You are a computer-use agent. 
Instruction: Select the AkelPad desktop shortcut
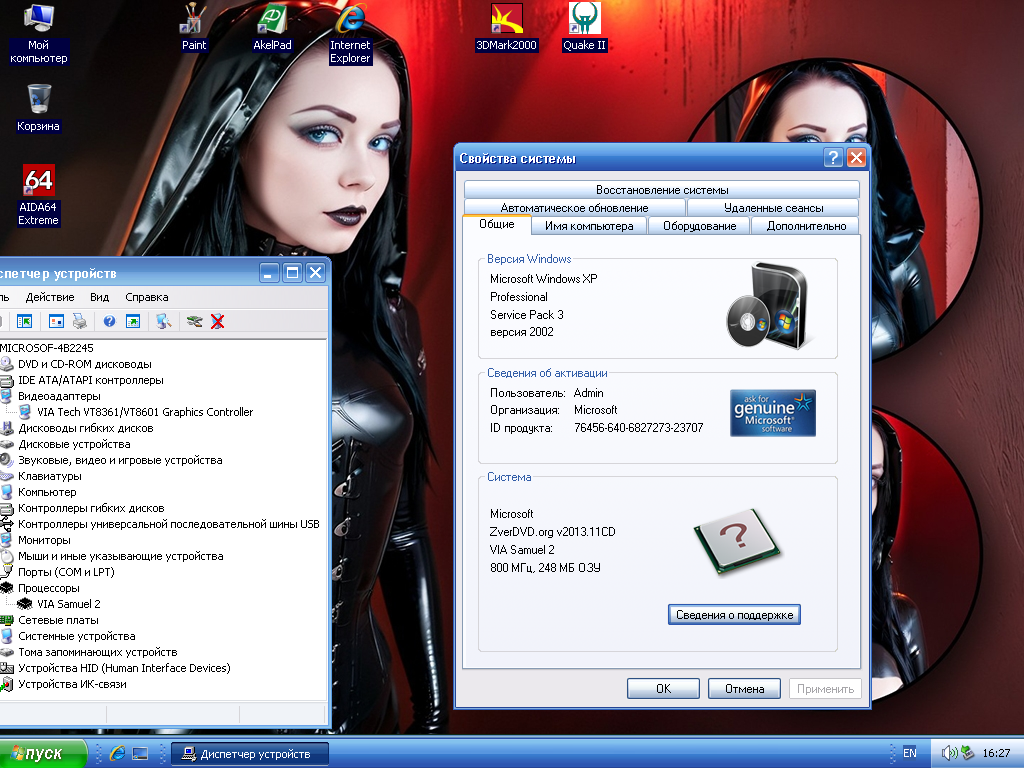(x=272, y=28)
